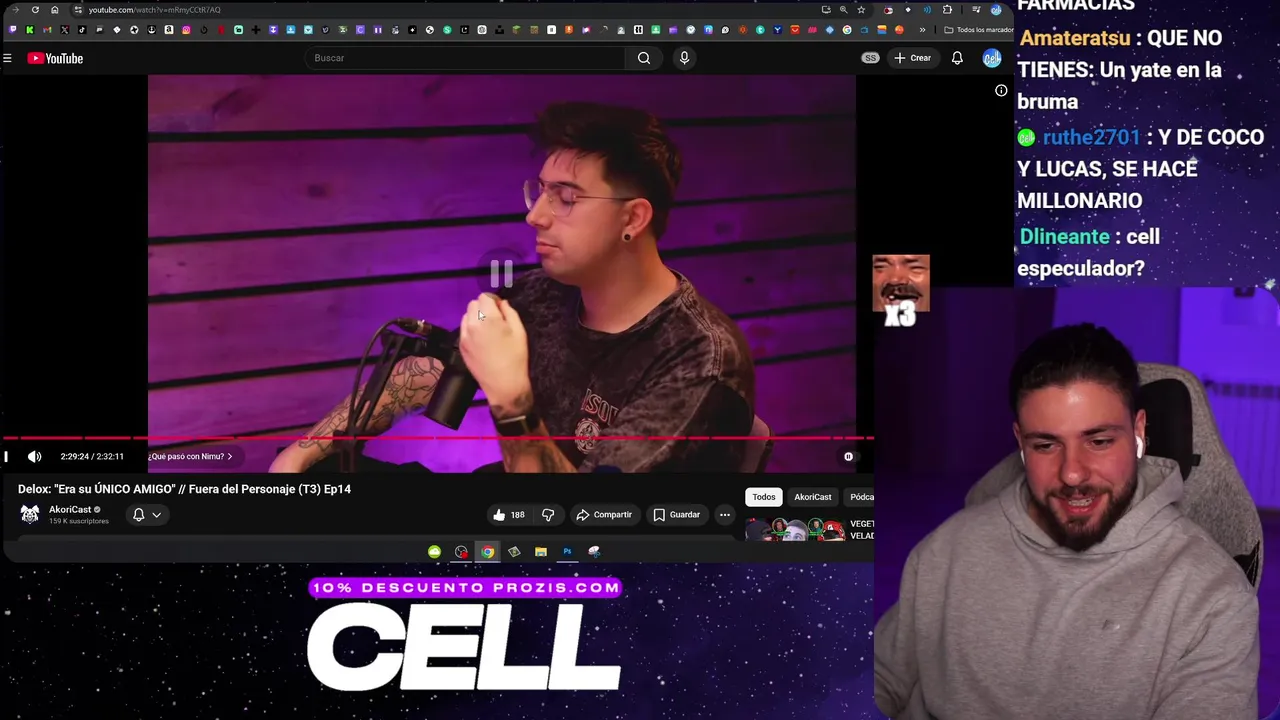Like the video (188 likes)

click(509, 515)
